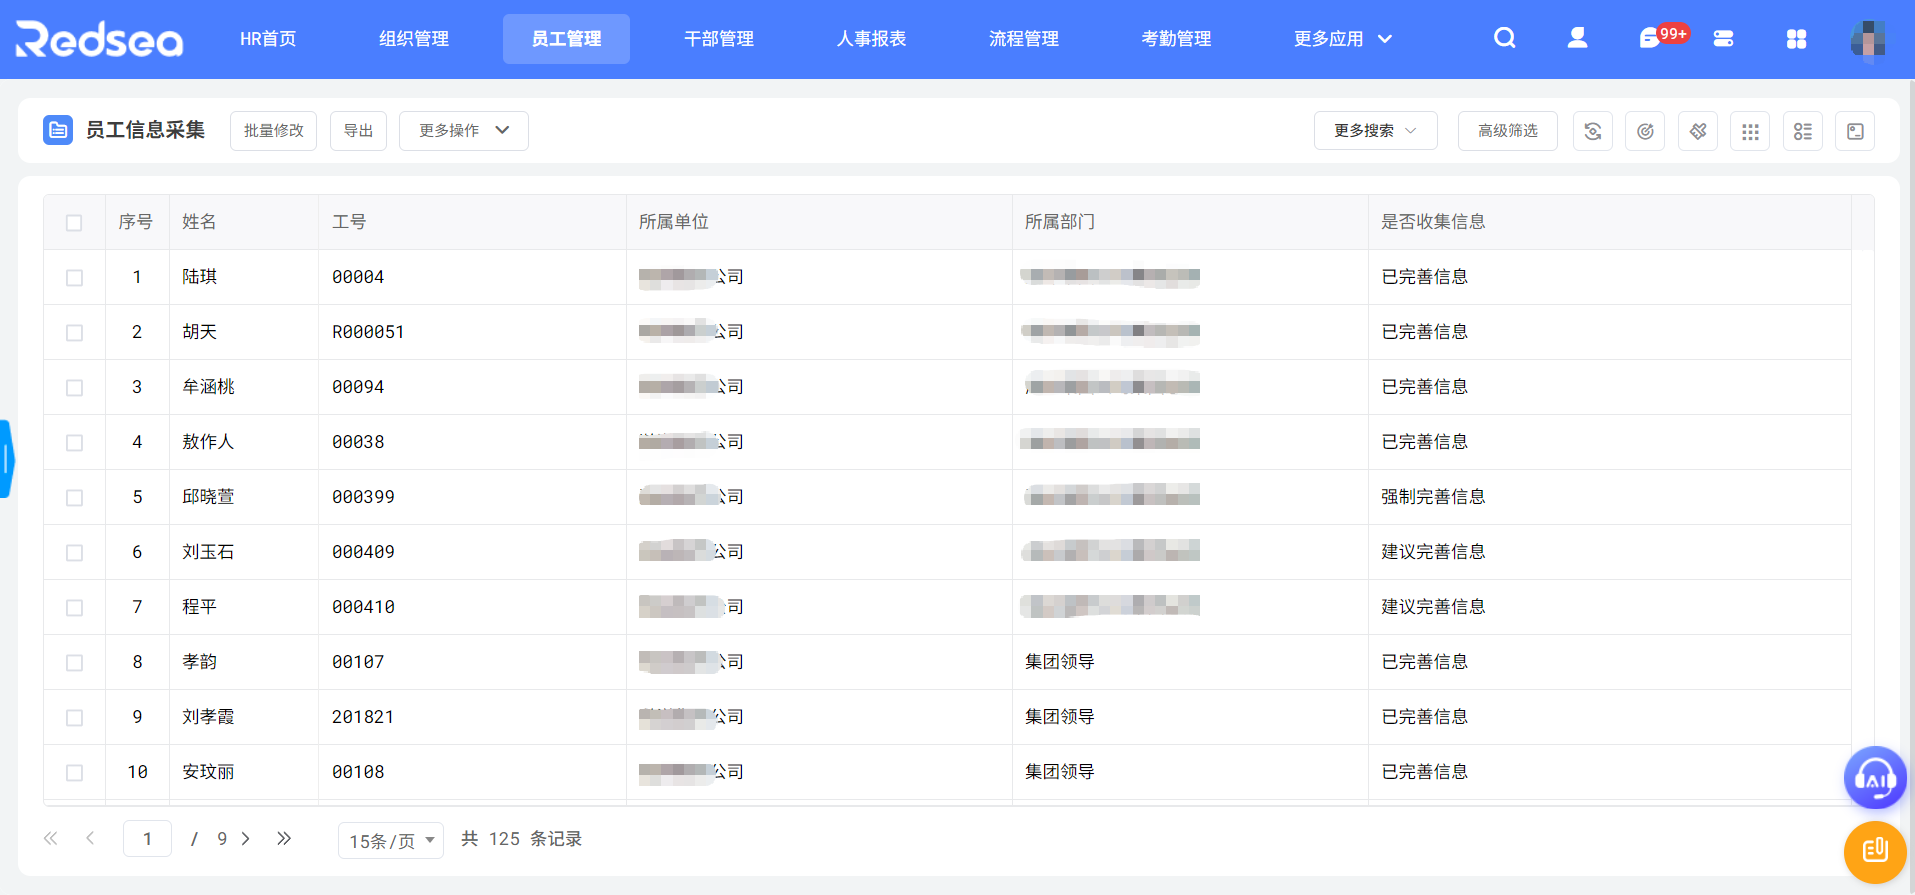Screen dimensions: 1915x895
Task: Open the messages icon with 99+ badge
Action: click(1650, 39)
